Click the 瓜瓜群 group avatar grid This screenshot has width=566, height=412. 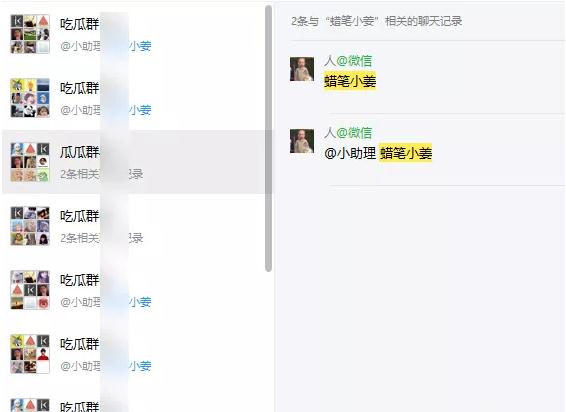pos(30,162)
